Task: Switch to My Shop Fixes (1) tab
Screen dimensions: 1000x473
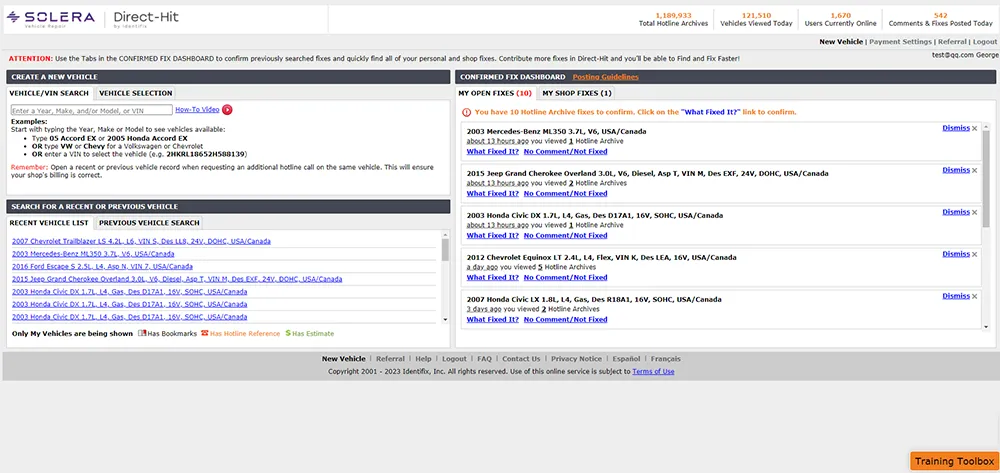Action: point(577,93)
